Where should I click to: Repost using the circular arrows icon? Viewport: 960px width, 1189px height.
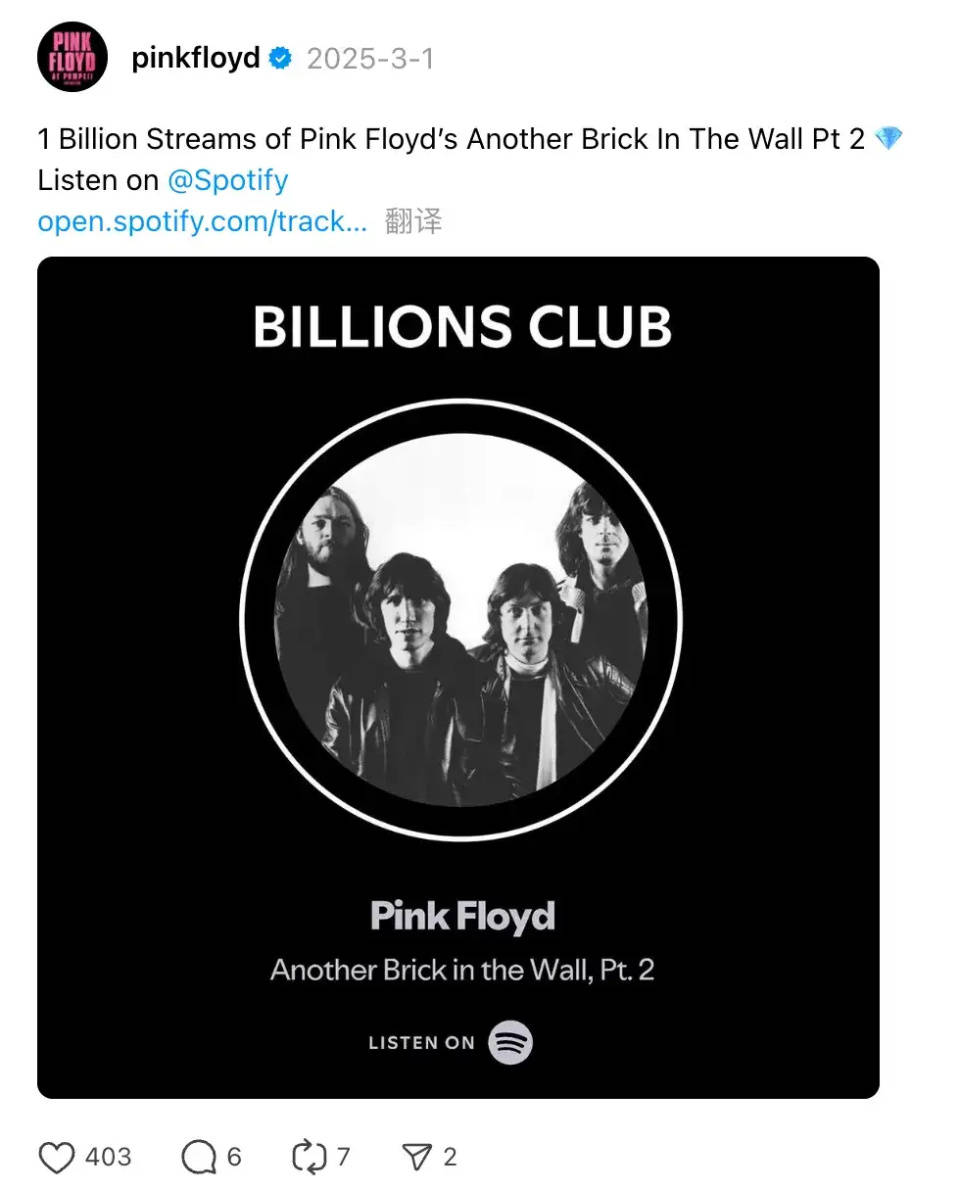[309, 1157]
